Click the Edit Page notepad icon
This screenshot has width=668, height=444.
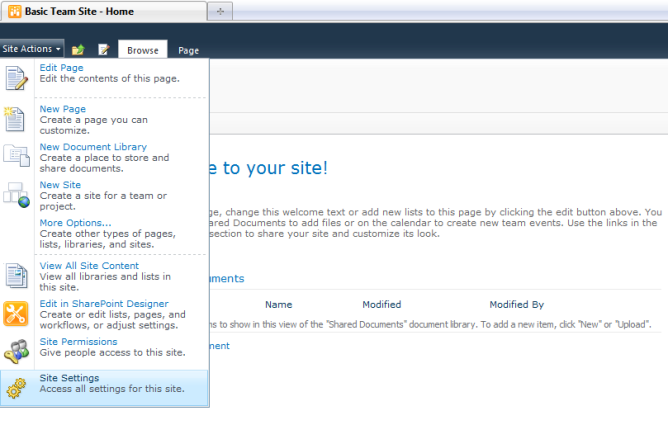tap(17, 78)
